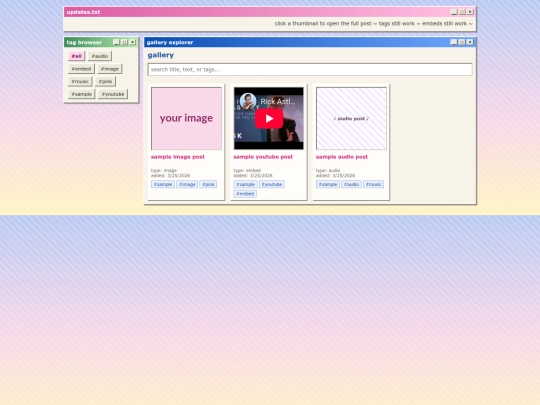The width and height of the screenshot is (540, 405).
Task: Maximize the tag browser window
Action: pos(124,42)
